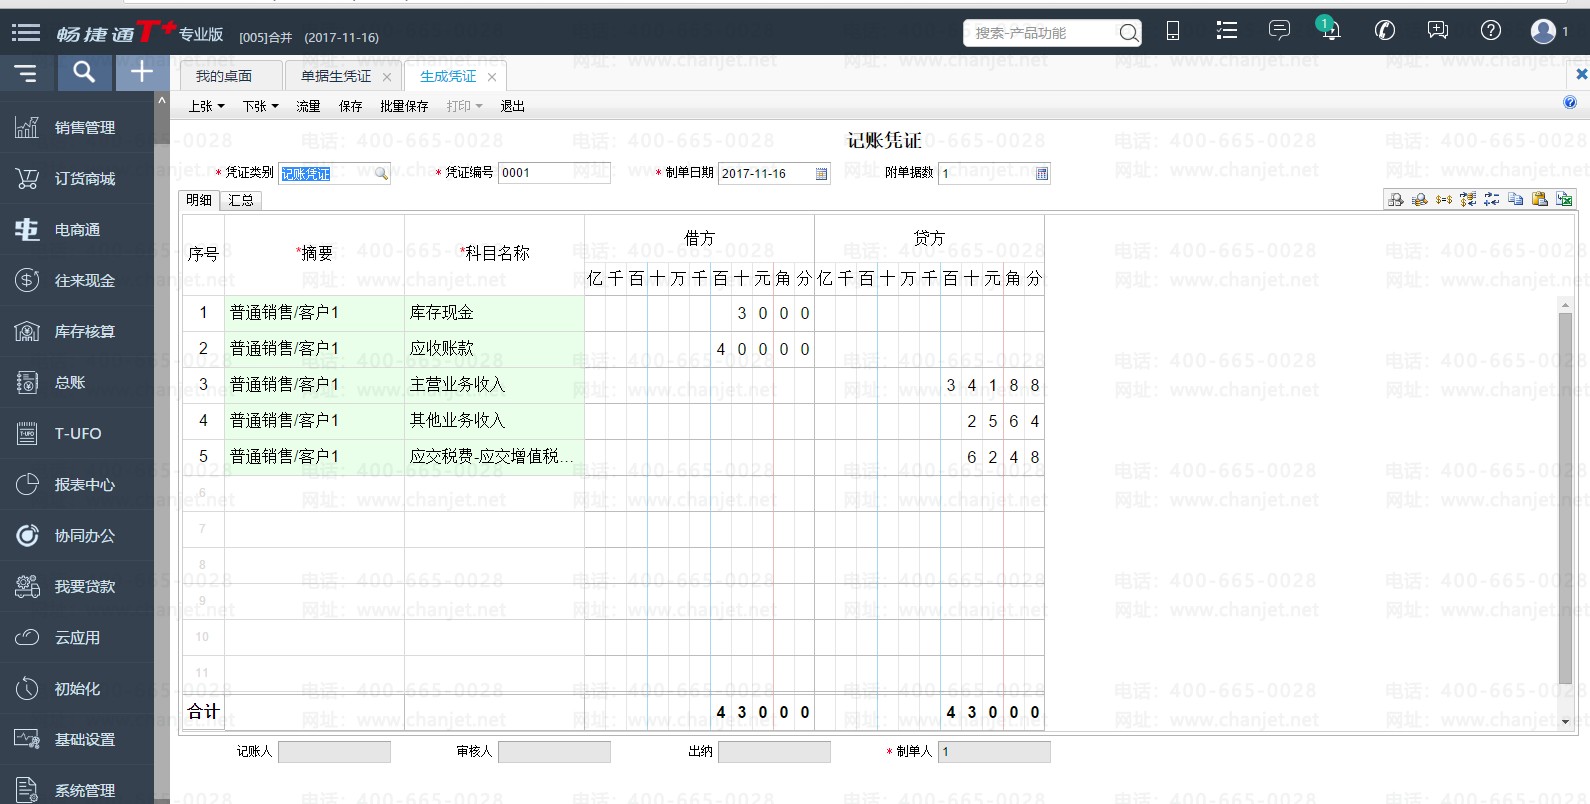Click the mobile phone icon in header

tap(1173, 31)
